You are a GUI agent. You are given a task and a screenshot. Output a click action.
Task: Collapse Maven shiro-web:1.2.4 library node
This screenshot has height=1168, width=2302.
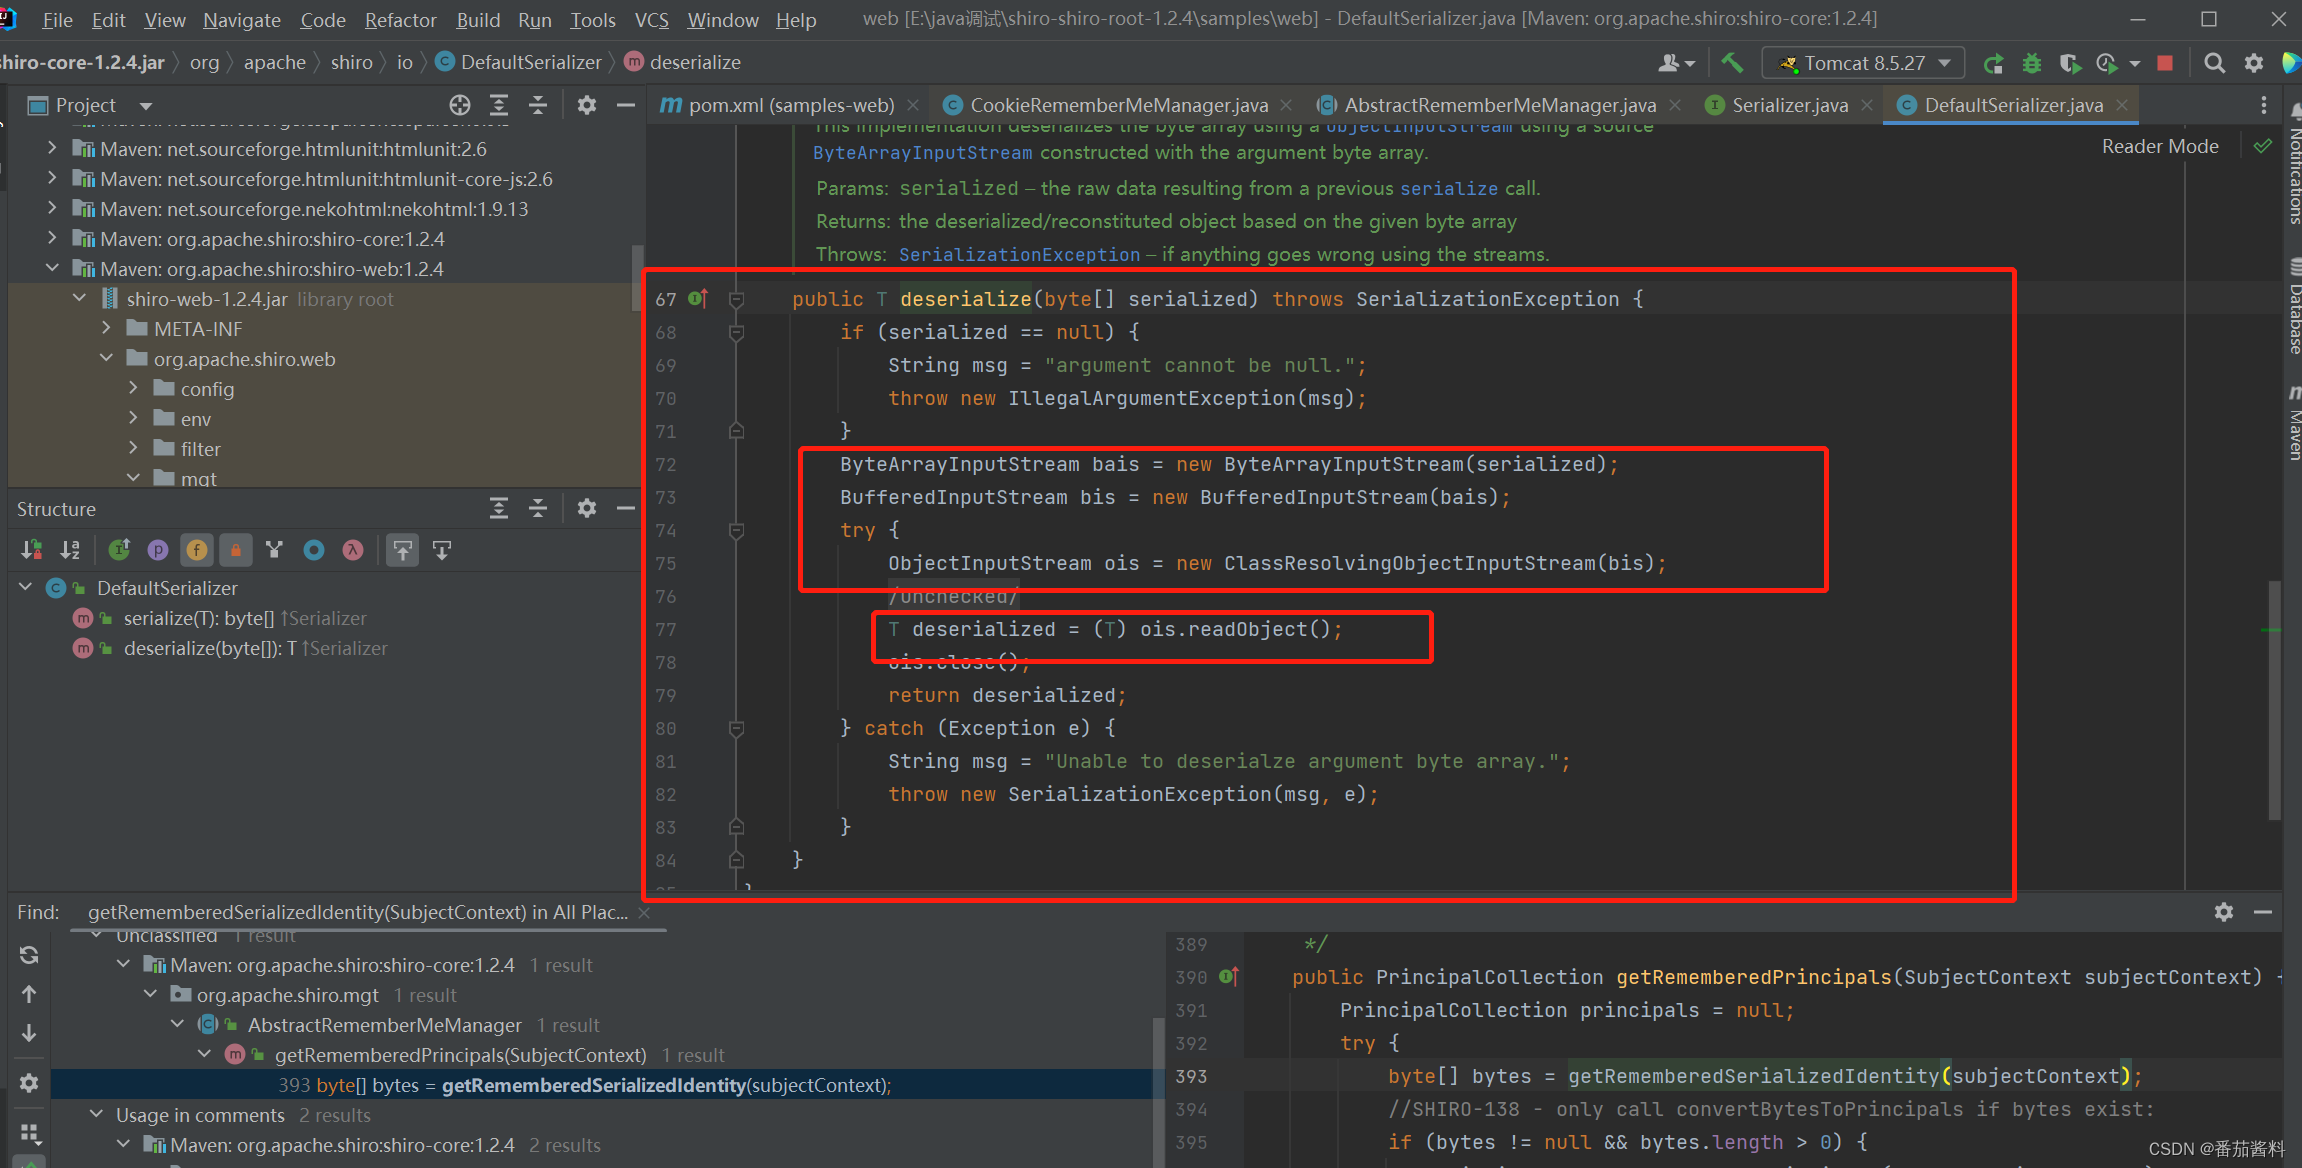point(52,268)
